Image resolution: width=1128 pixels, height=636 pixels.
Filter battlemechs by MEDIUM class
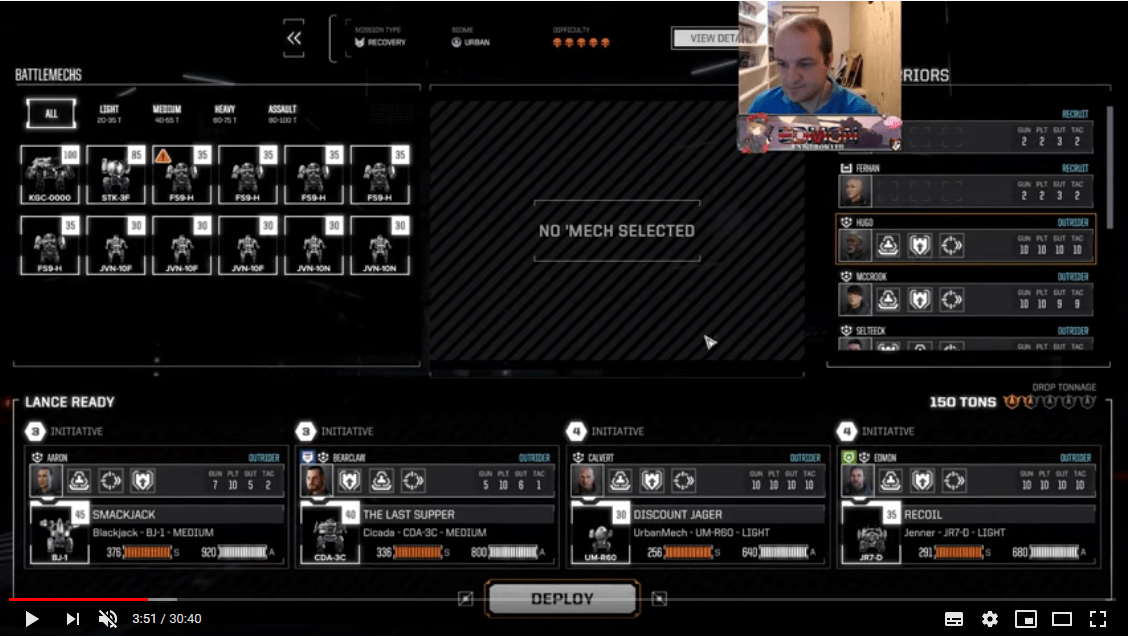167,114
